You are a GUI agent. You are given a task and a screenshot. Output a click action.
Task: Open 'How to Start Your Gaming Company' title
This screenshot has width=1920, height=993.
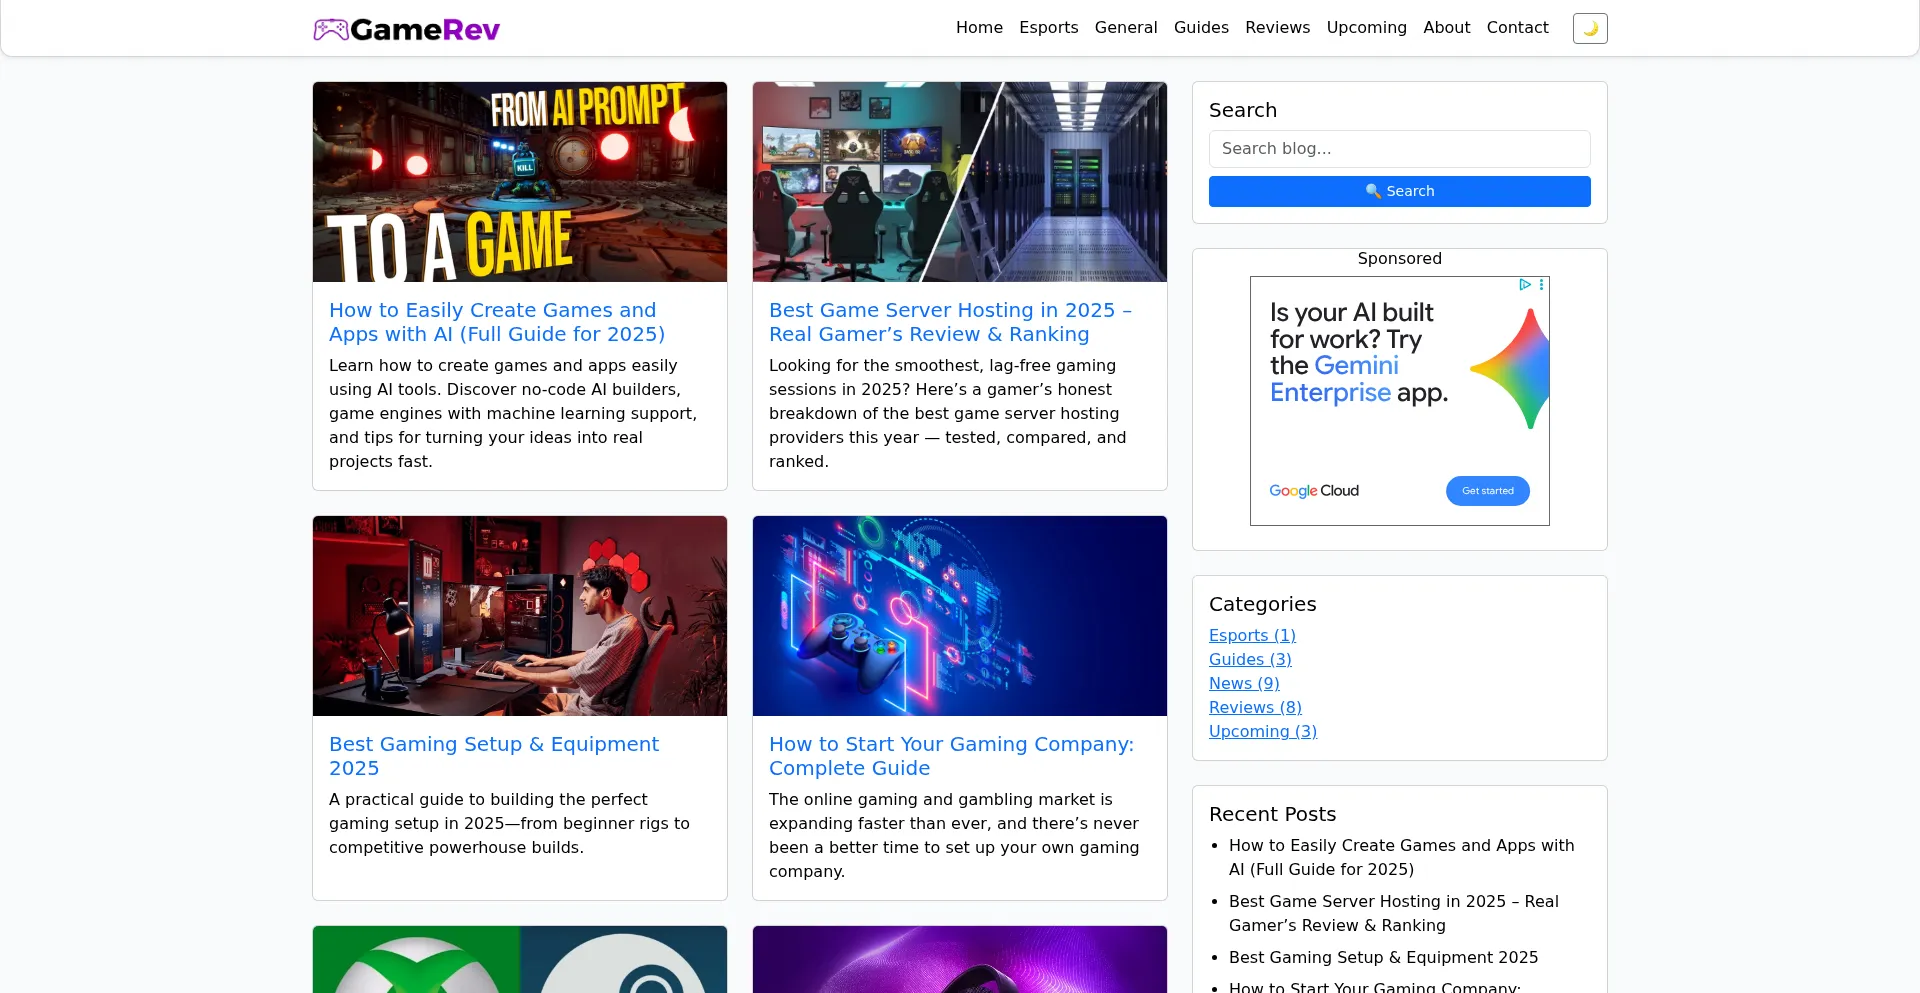pyautogui.click(x=951, y=756)
